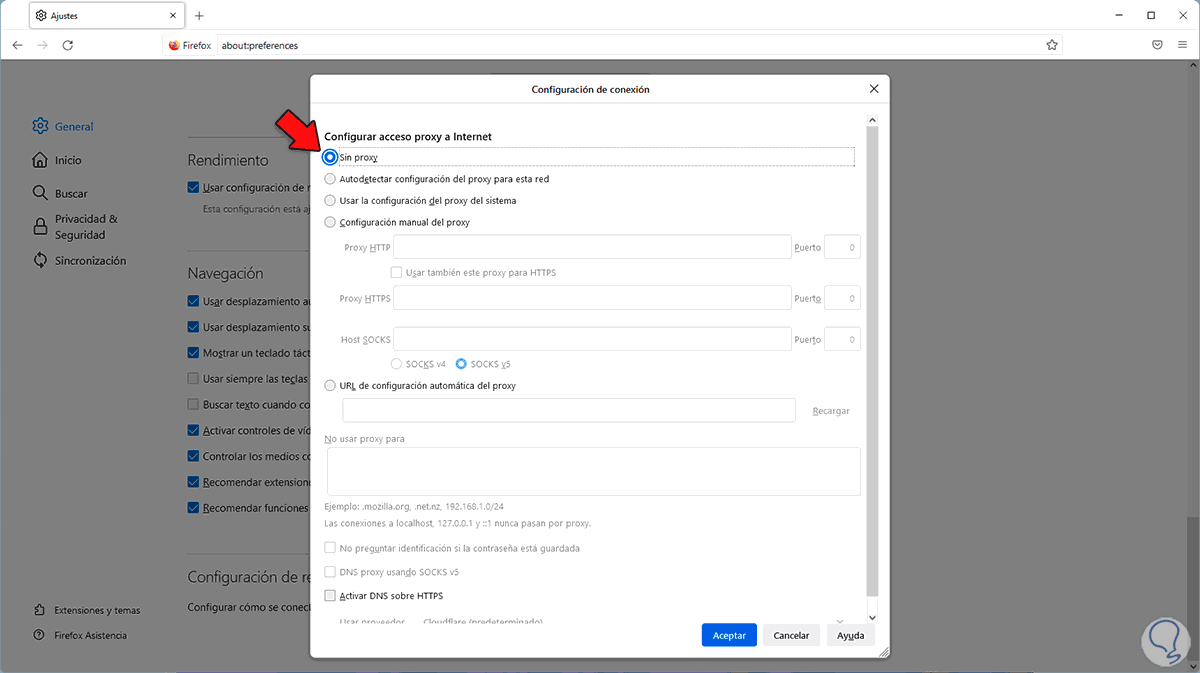Click the reload page icon
This screenshot has width=1200, height=673.
(68, 45)
